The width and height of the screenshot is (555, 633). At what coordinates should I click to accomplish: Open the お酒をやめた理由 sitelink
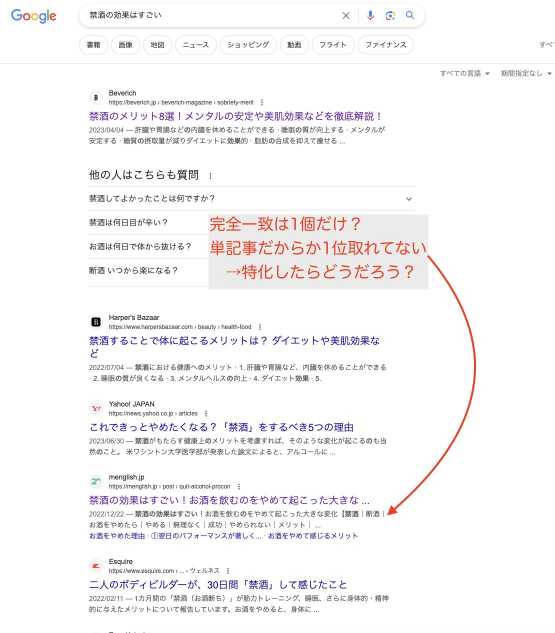click(x=117, y=536)
